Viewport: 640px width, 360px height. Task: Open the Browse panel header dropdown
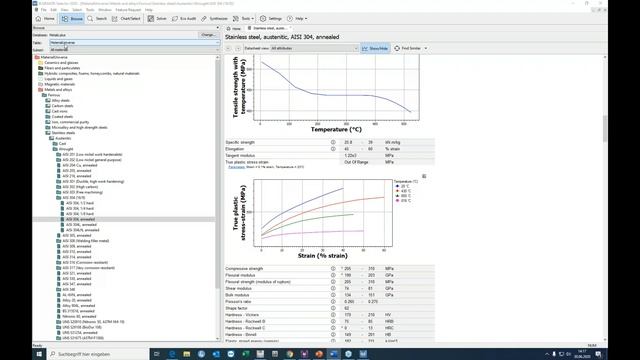click(218, 28)
